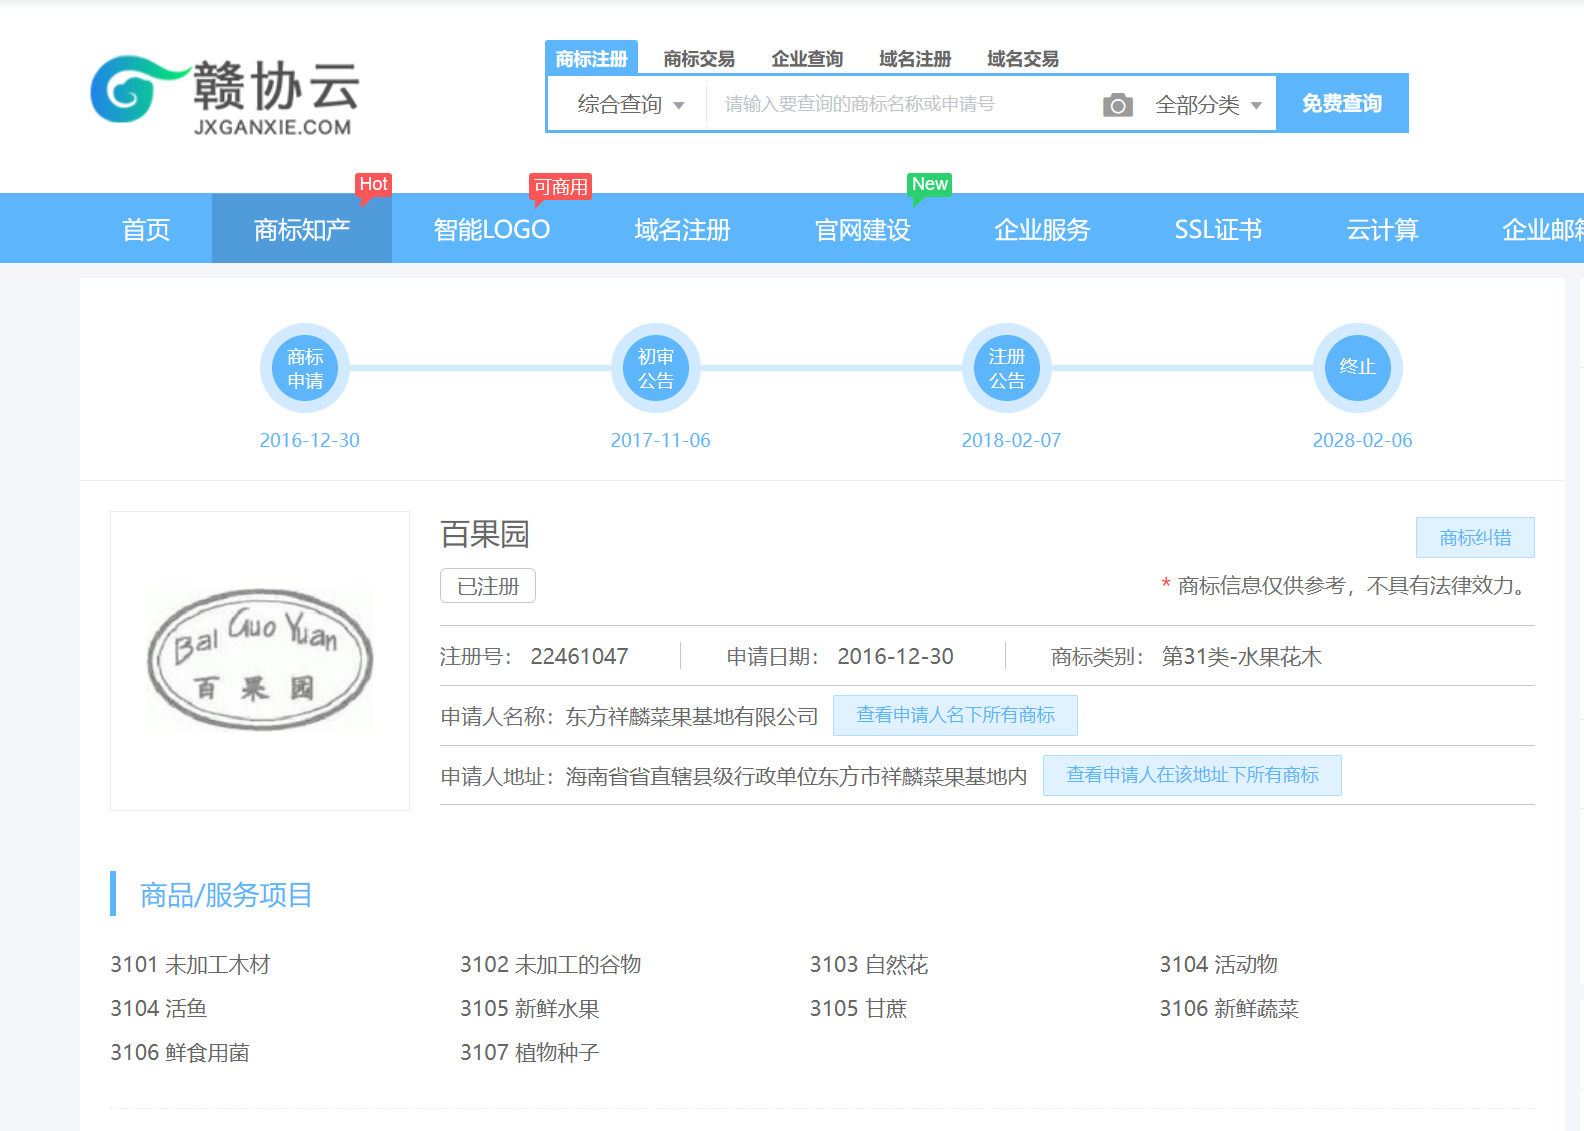Go to 首页 in the navigation bar
The height and width of the screenshot is (1131, 1584).
tap(146, 230)
